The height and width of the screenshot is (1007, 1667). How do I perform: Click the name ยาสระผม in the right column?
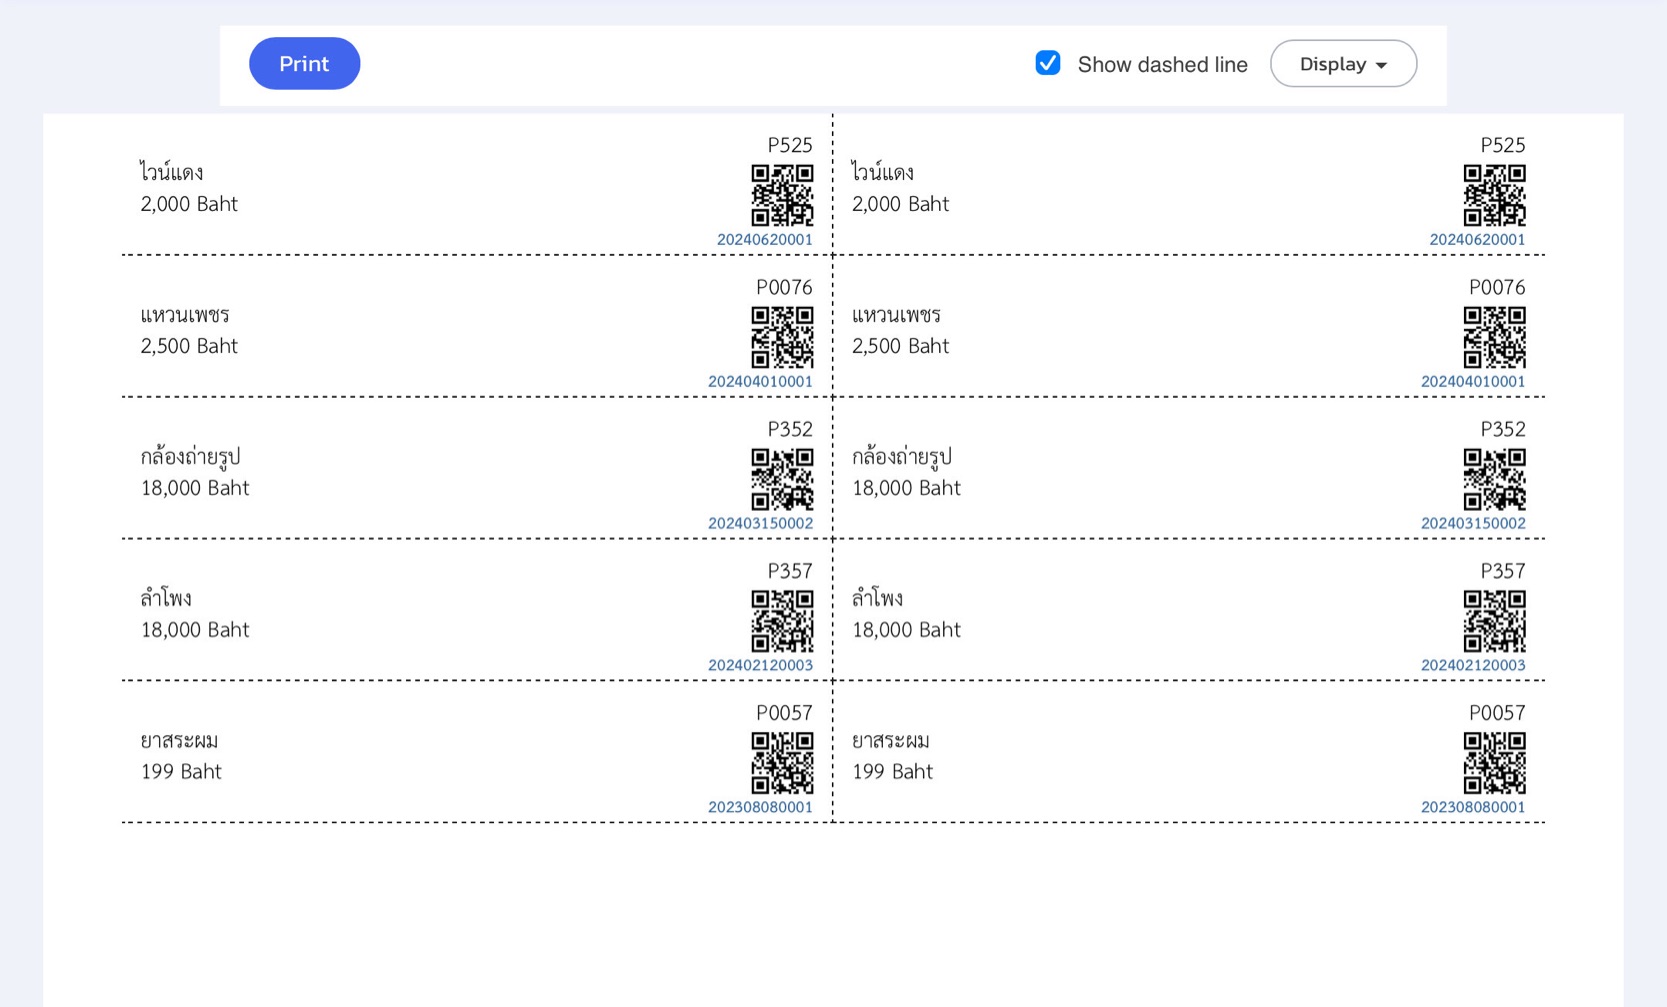tap(890, 741)
